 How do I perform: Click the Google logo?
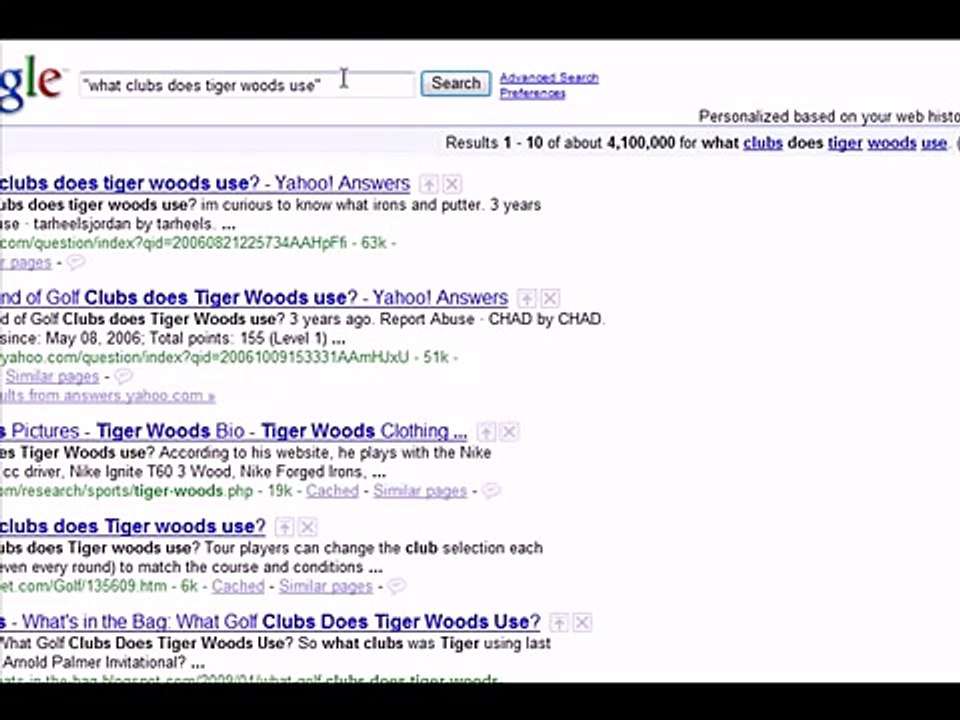tap(31, 84)
